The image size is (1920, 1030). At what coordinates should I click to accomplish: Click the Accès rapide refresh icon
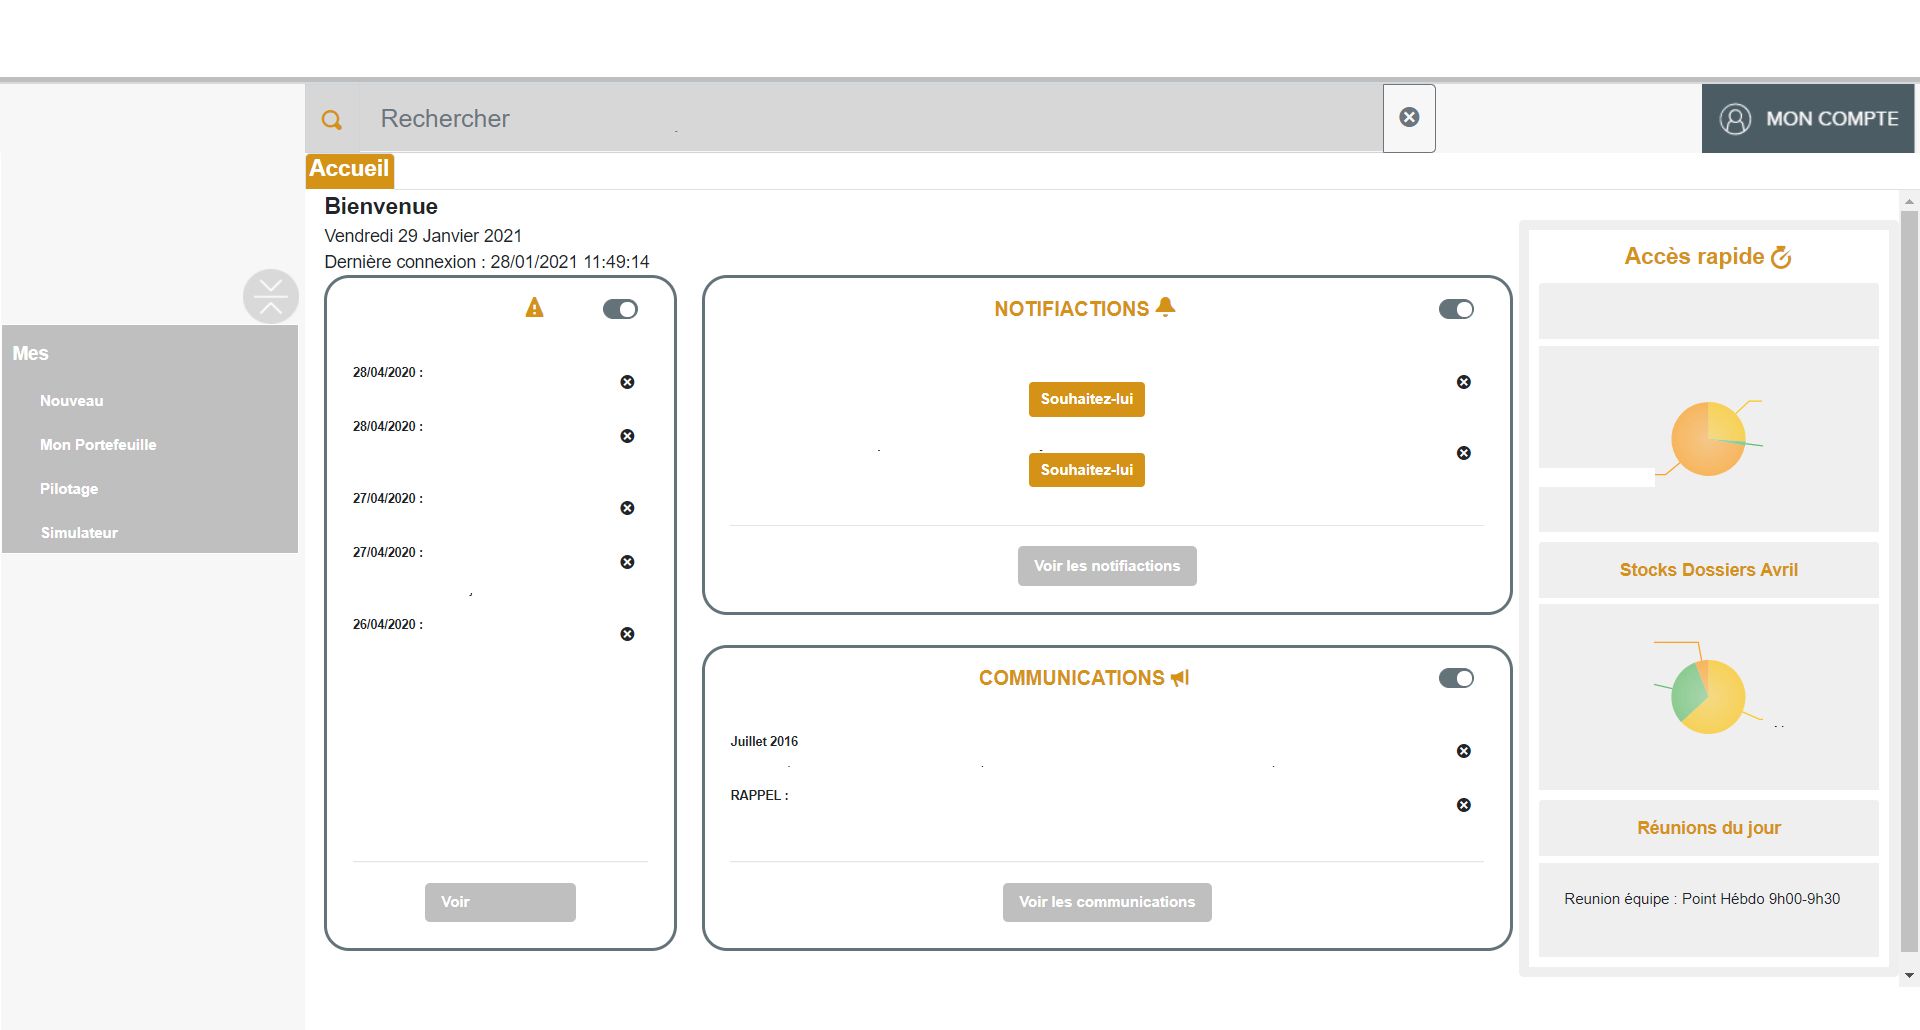click(1781, 257)
